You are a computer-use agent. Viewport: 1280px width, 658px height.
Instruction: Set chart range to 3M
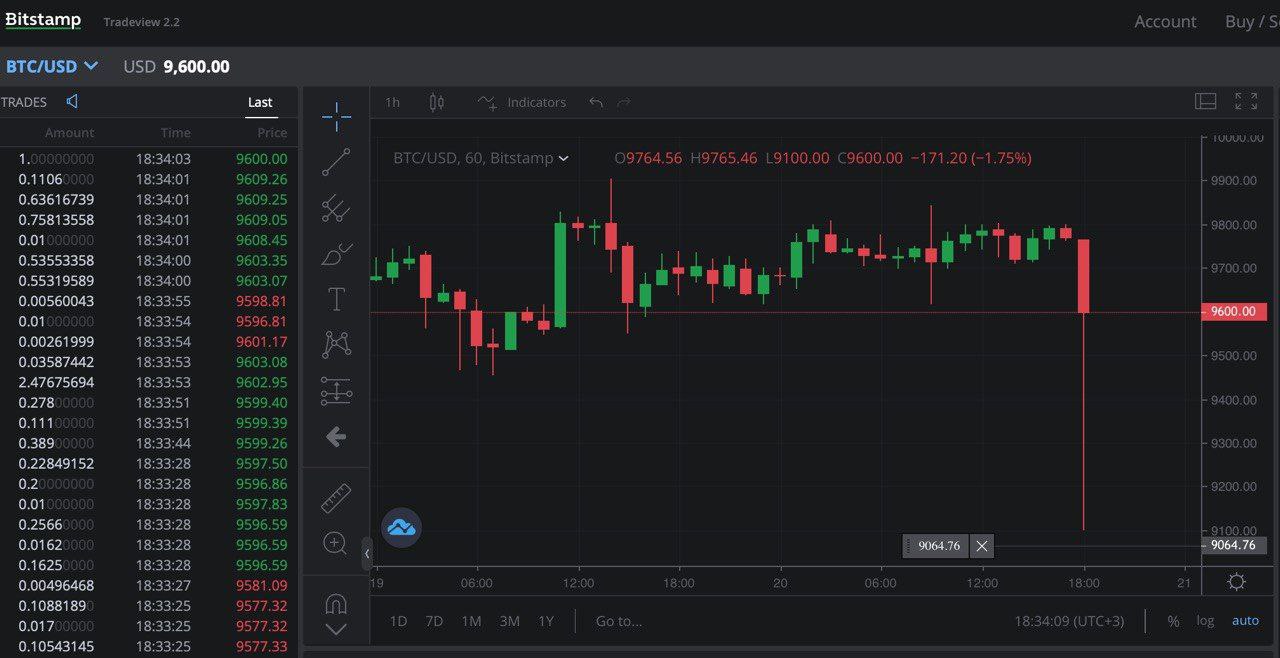tap(509, 621)
